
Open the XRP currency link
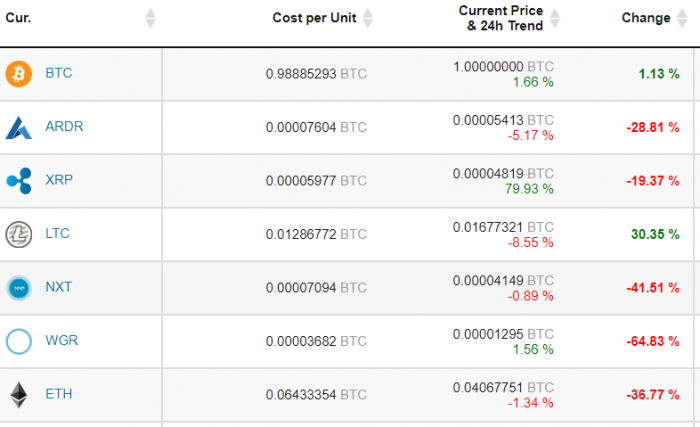[x=59, y=180]
